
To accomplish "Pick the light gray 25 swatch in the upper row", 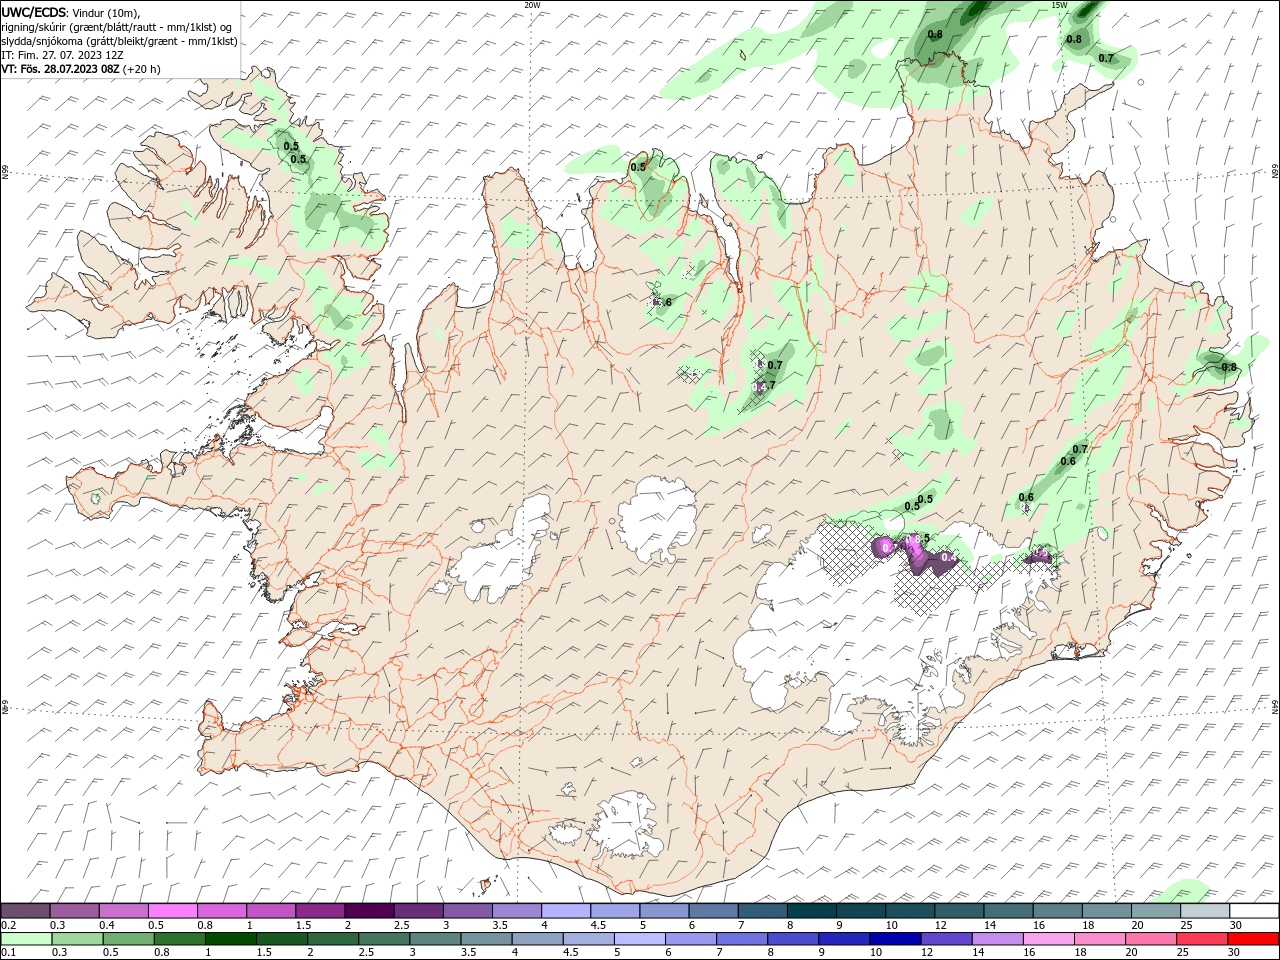I will pyautogui.click(x=1205, y=911).
